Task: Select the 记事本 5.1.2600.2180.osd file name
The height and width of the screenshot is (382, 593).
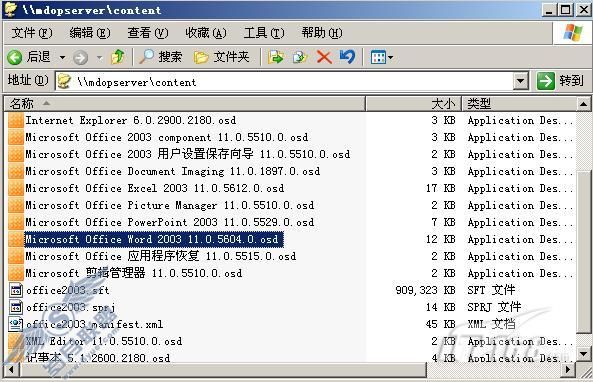Action: pos(98,358)
